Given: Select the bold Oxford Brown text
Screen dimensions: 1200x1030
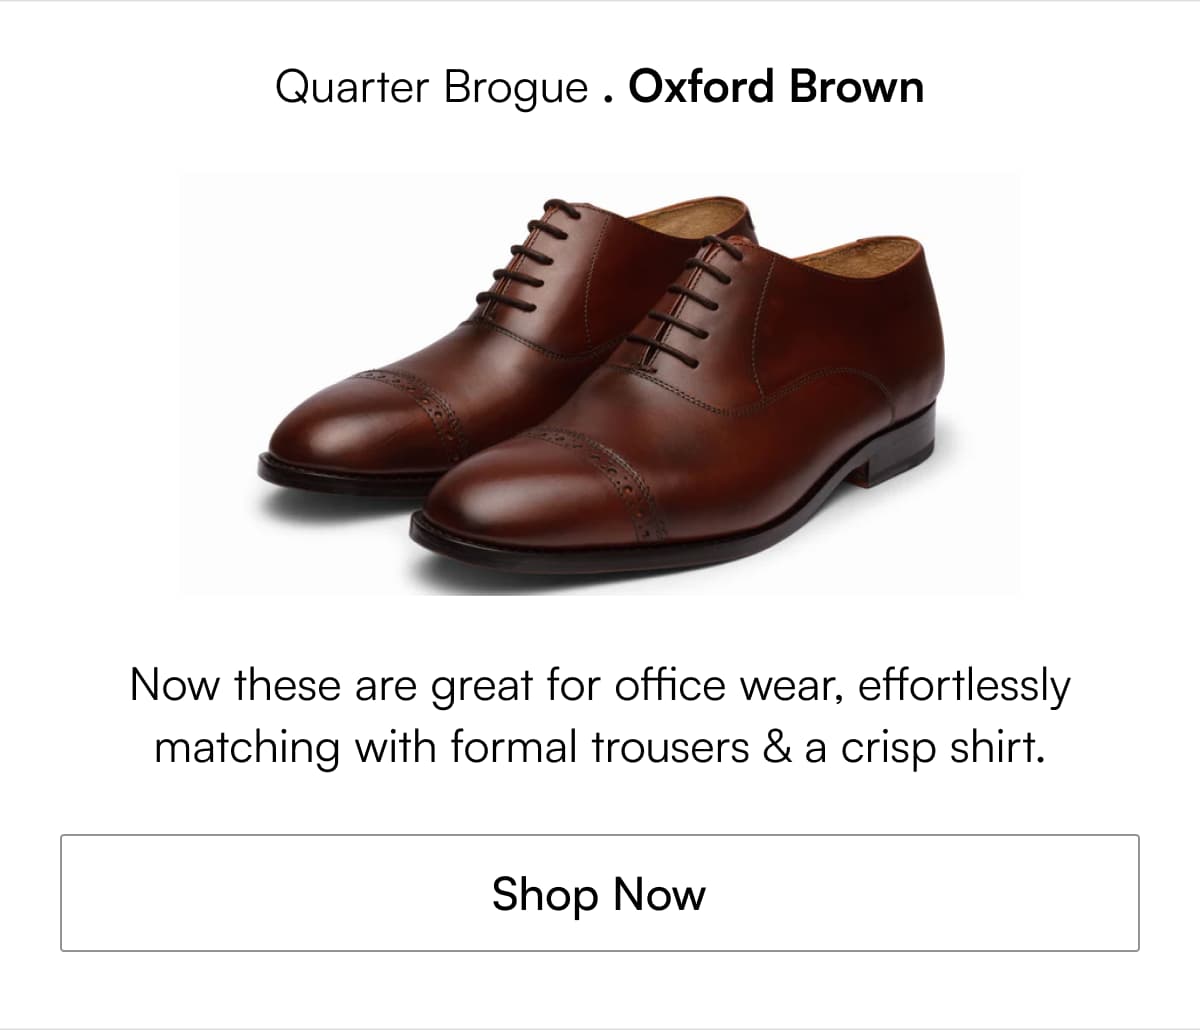Looking at the screenshot, I should (x=776, y=87).
